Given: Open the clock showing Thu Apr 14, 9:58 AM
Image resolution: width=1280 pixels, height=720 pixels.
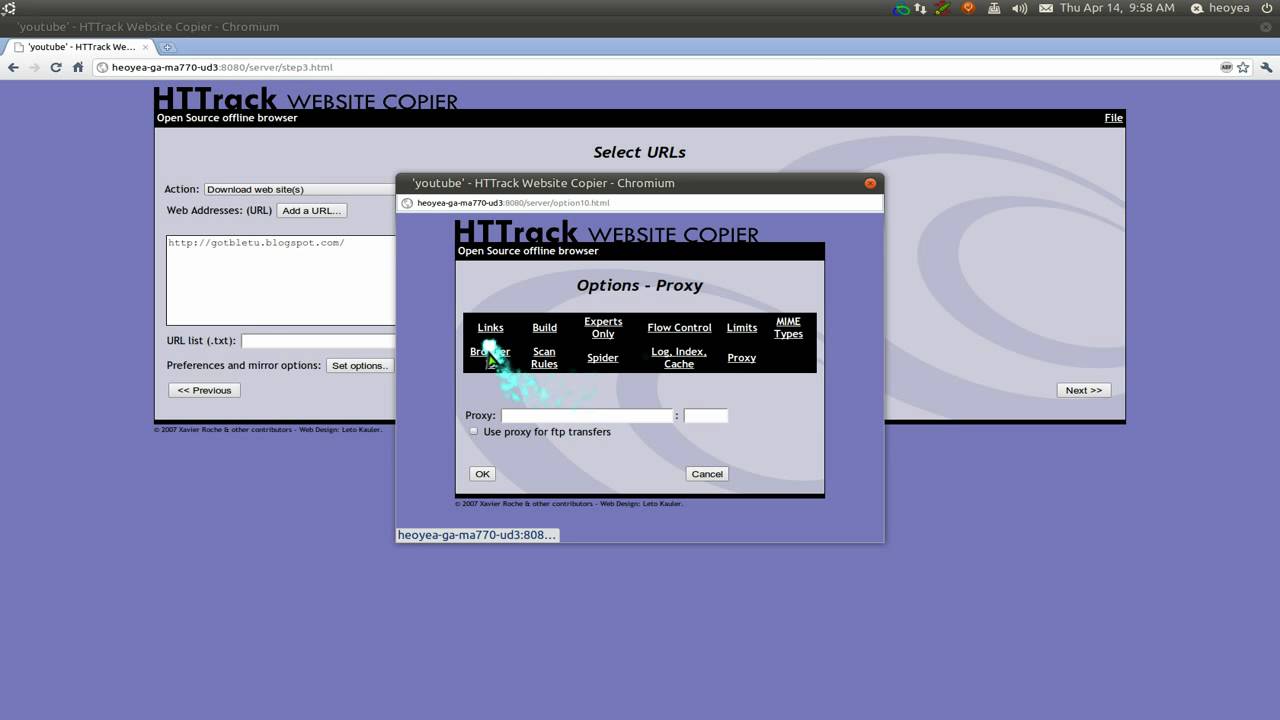Looking at the screenshot, I should [1117, 8].
